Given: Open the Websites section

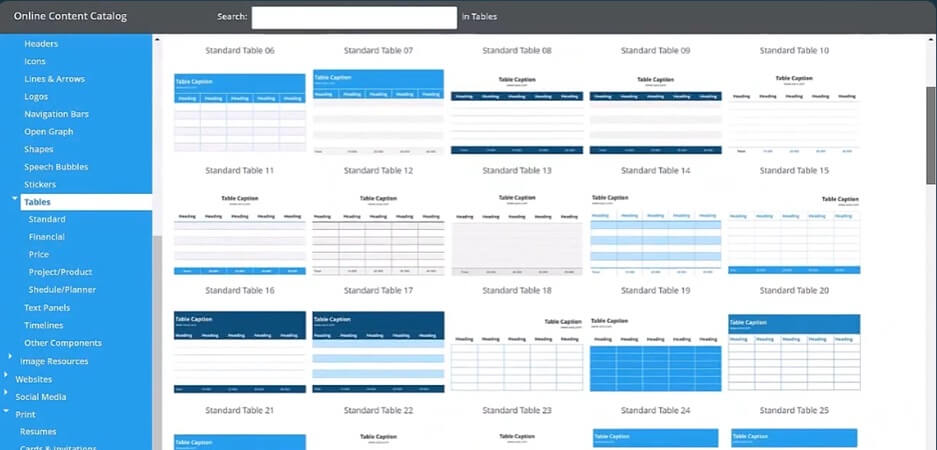Looking at the screenshot, I should tap(33, 379).
